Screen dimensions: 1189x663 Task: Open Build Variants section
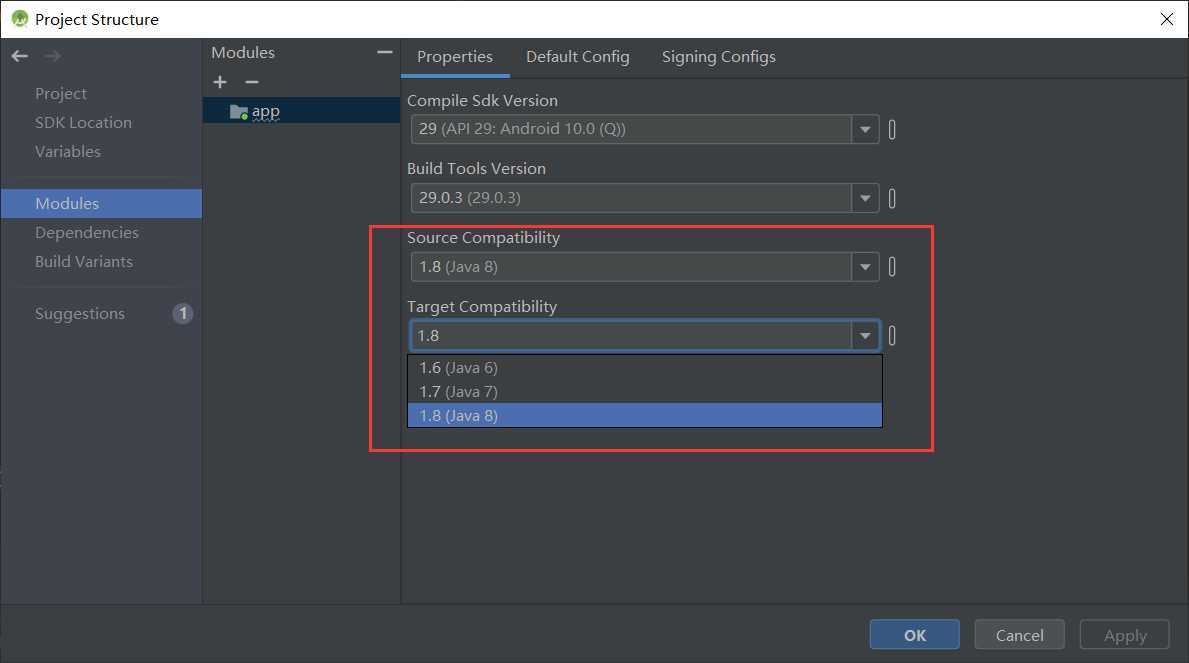pos(83,261)
